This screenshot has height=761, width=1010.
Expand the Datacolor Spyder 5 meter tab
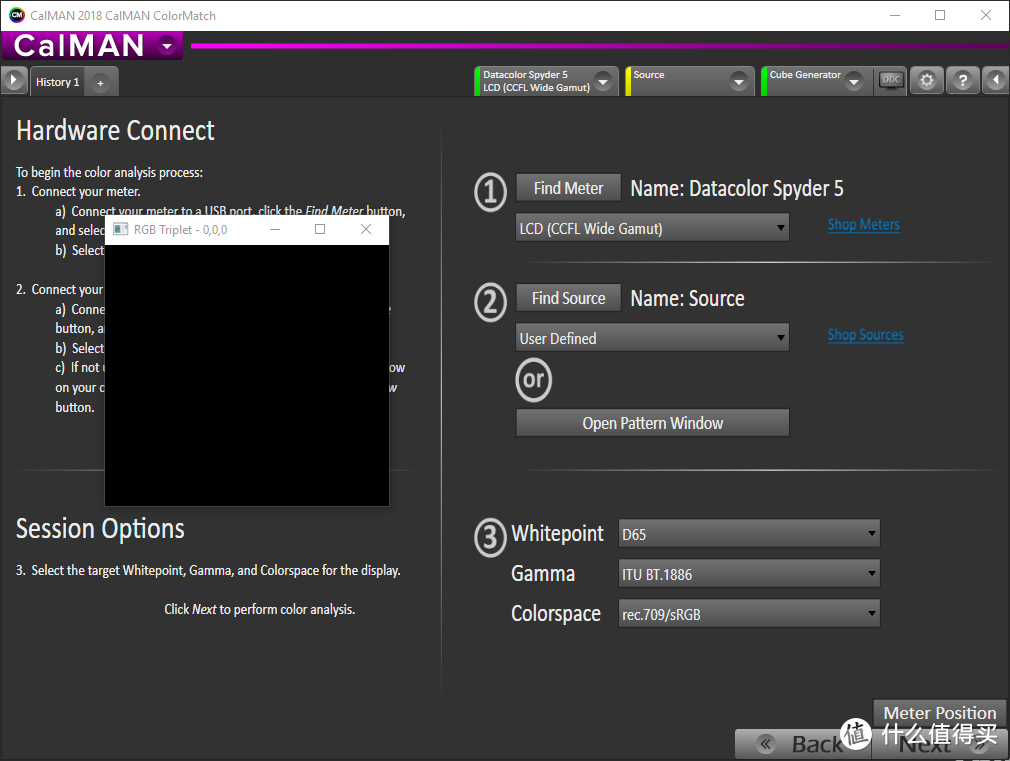click(603, 82)
